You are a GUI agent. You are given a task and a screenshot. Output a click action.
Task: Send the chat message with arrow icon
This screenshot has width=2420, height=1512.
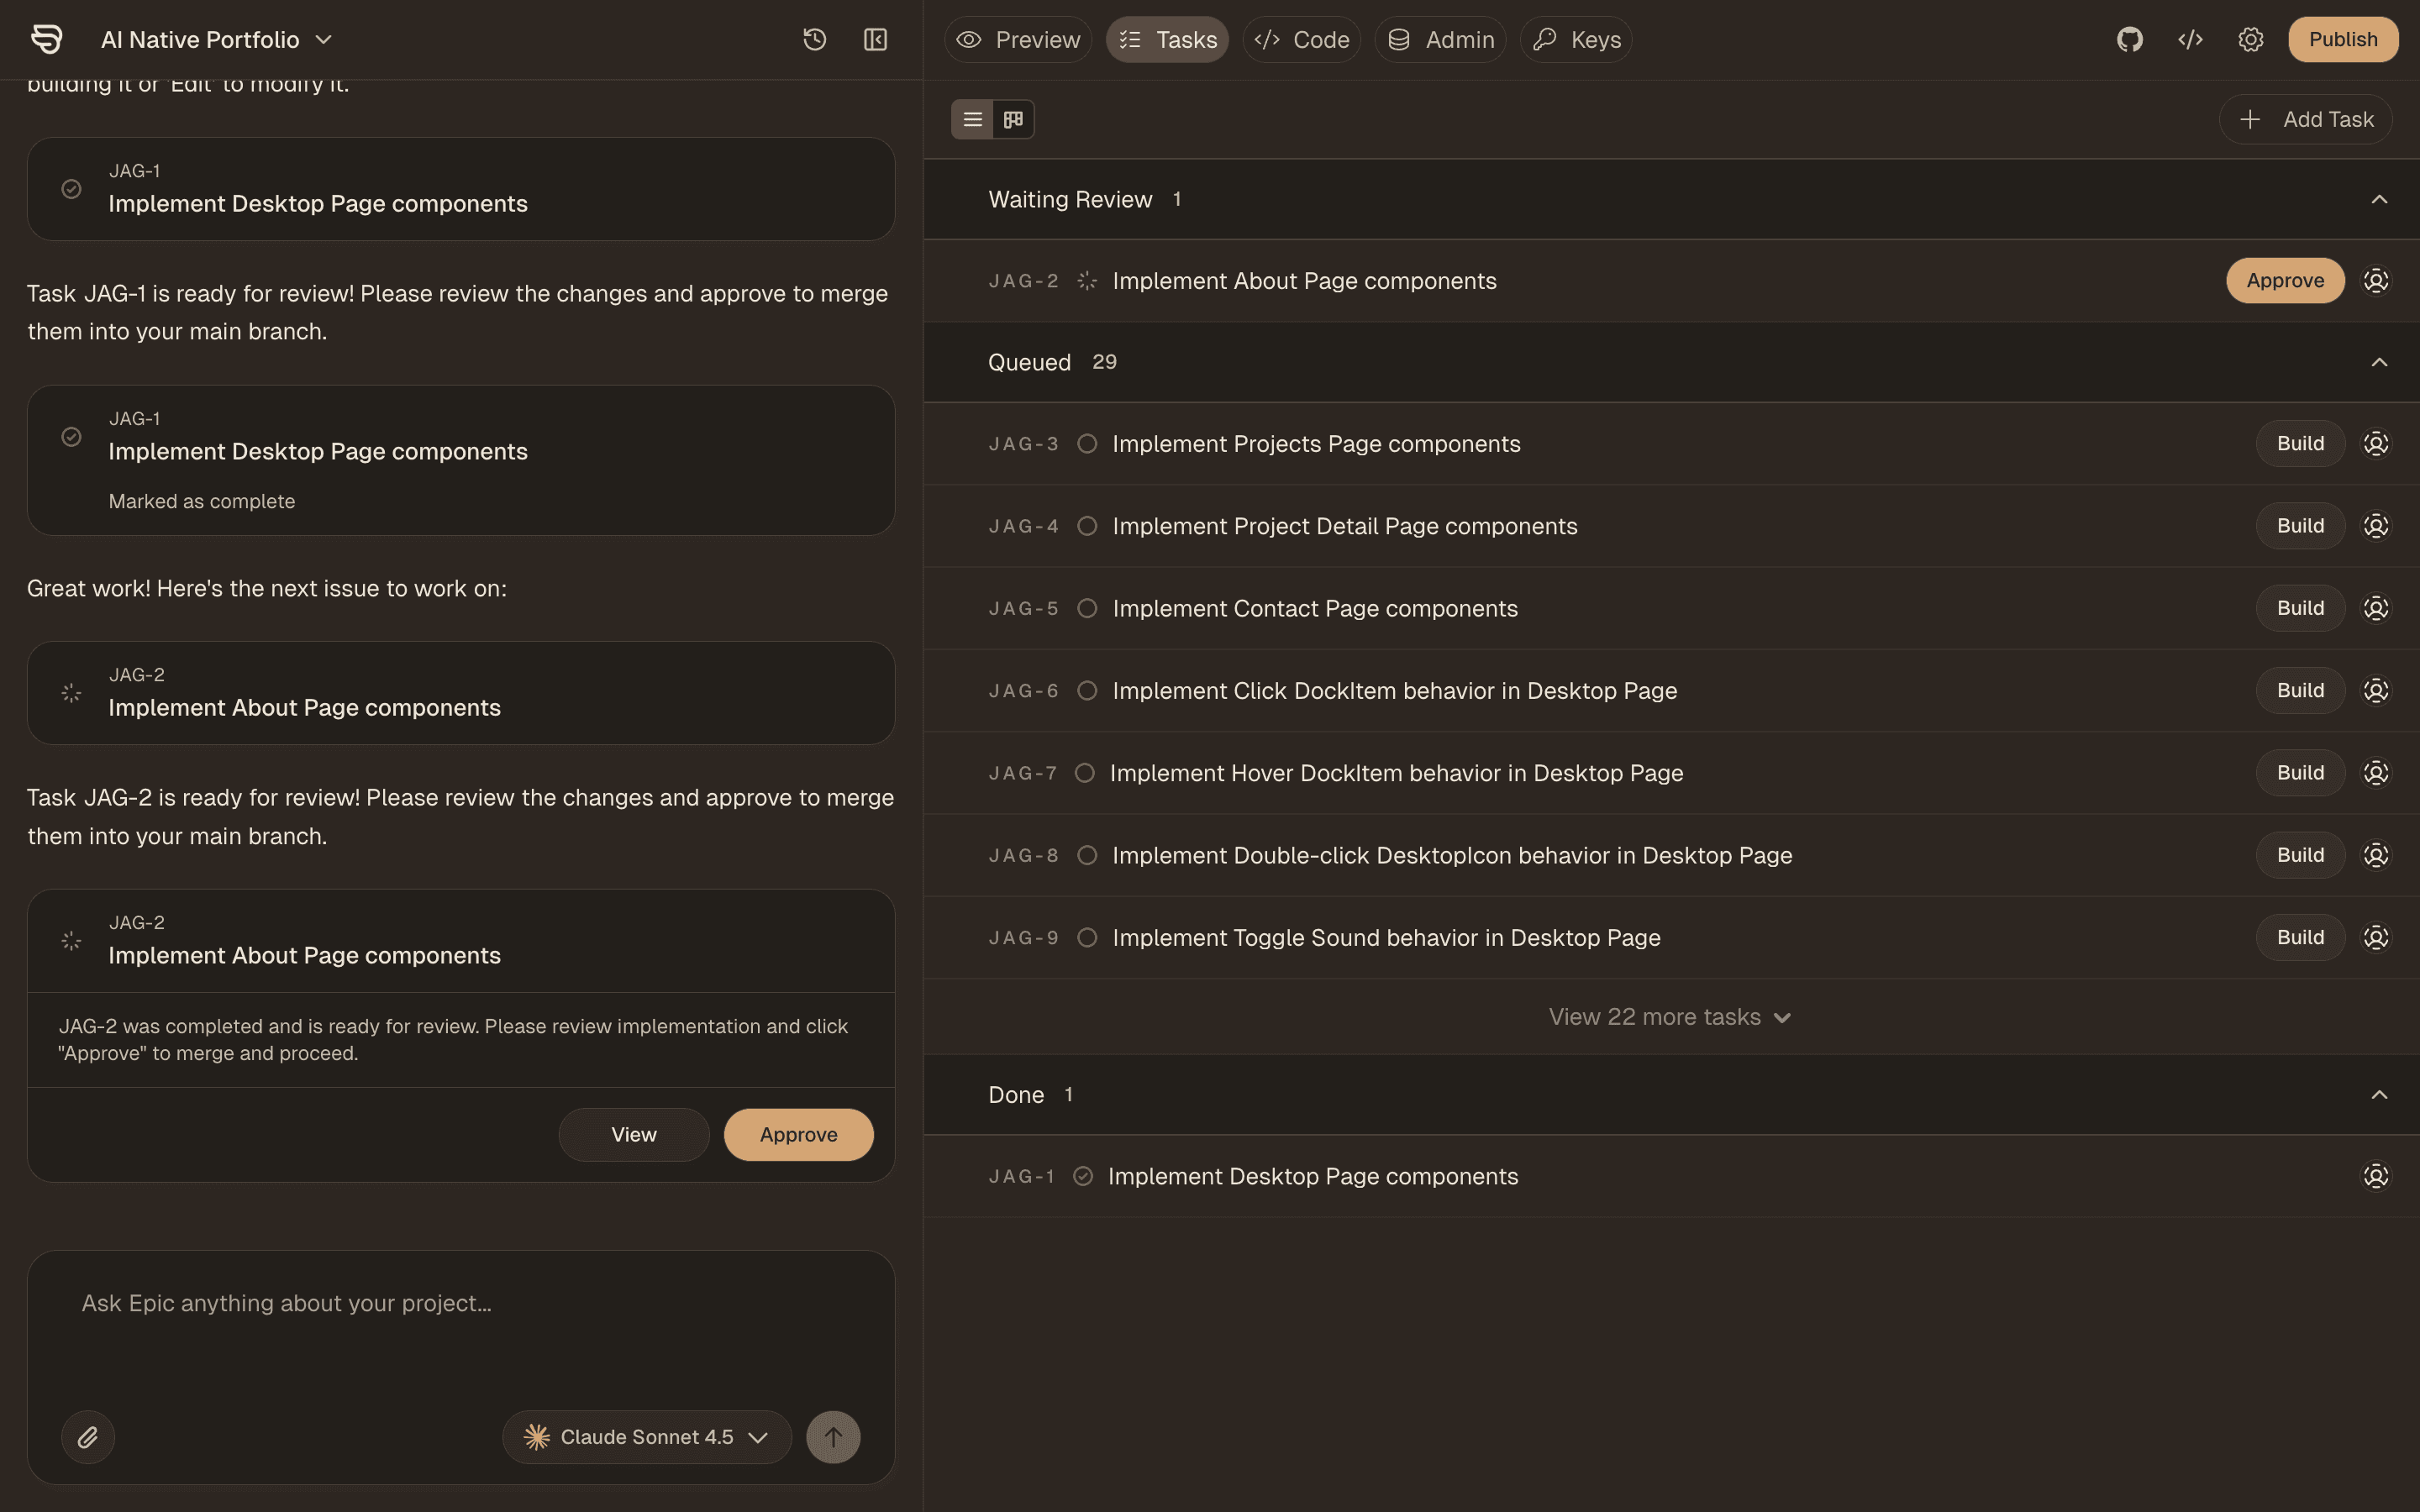click(x=833, y=1436)
